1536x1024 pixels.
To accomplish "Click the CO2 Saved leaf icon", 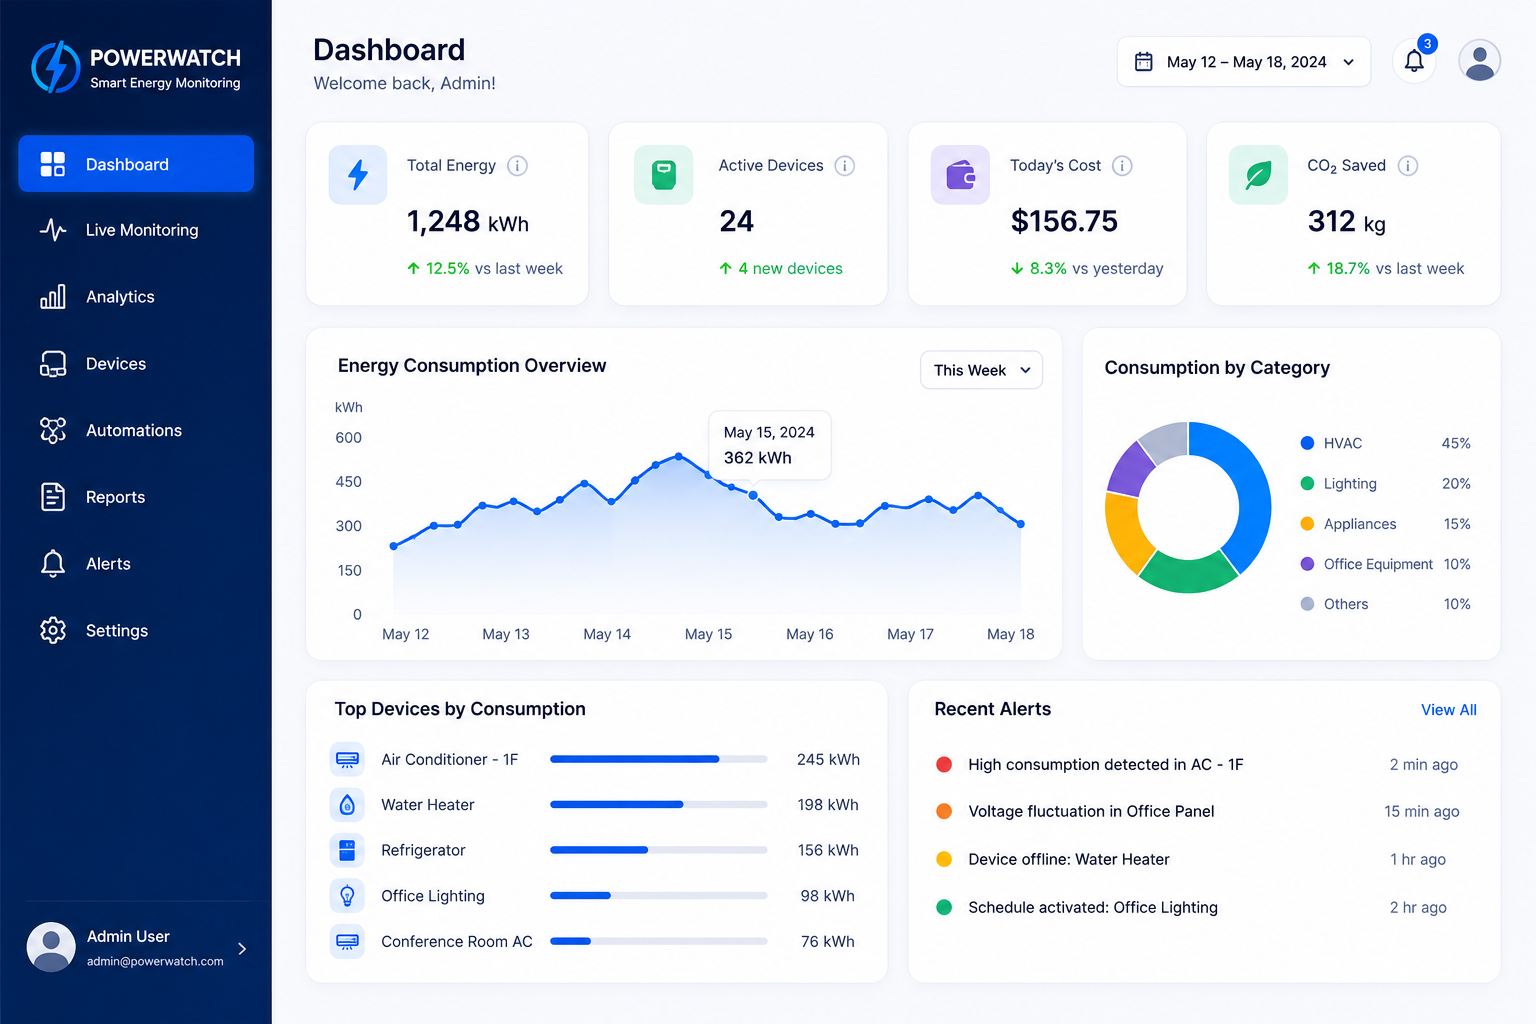I will pyautogui.click(x=1258, y=175).
